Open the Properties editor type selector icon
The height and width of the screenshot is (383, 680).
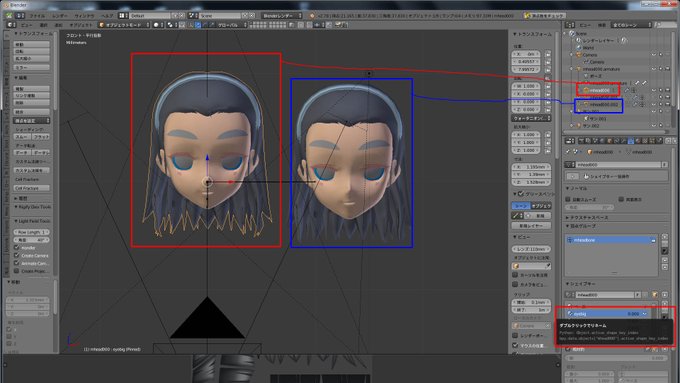(x=570, y=141)
